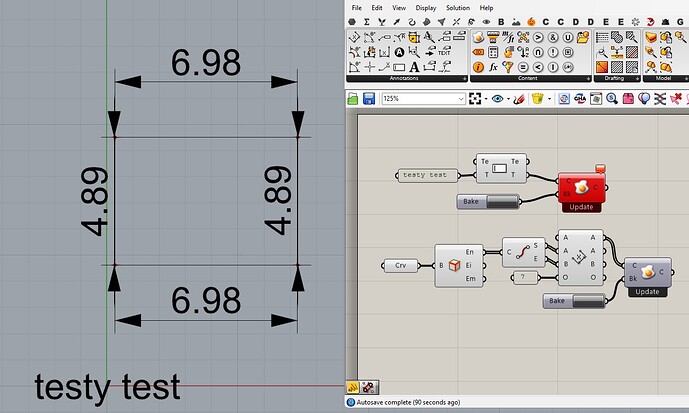Select the orange tag icon in Content panel
The image size is (689, 413).
478,52
